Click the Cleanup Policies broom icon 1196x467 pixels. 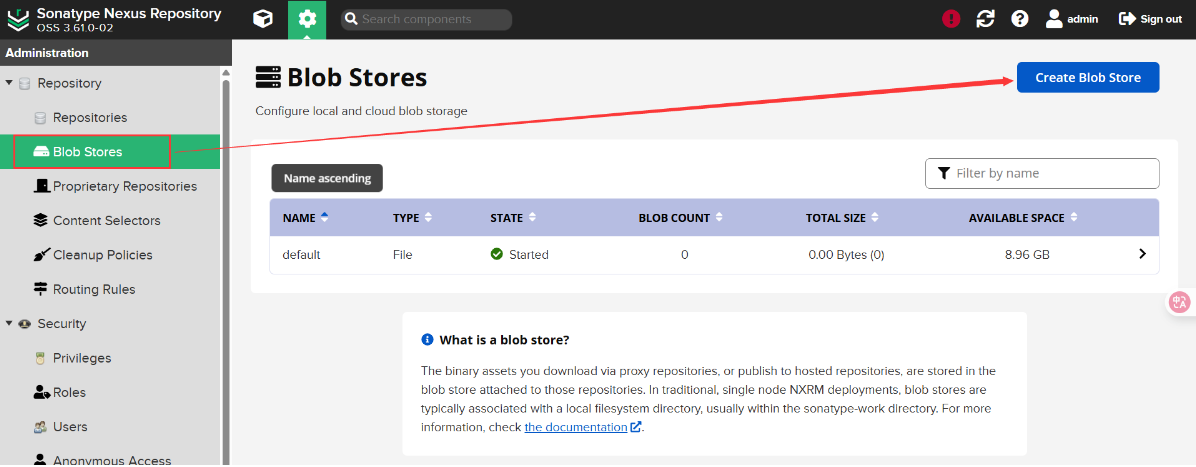(x=41, y=255)
